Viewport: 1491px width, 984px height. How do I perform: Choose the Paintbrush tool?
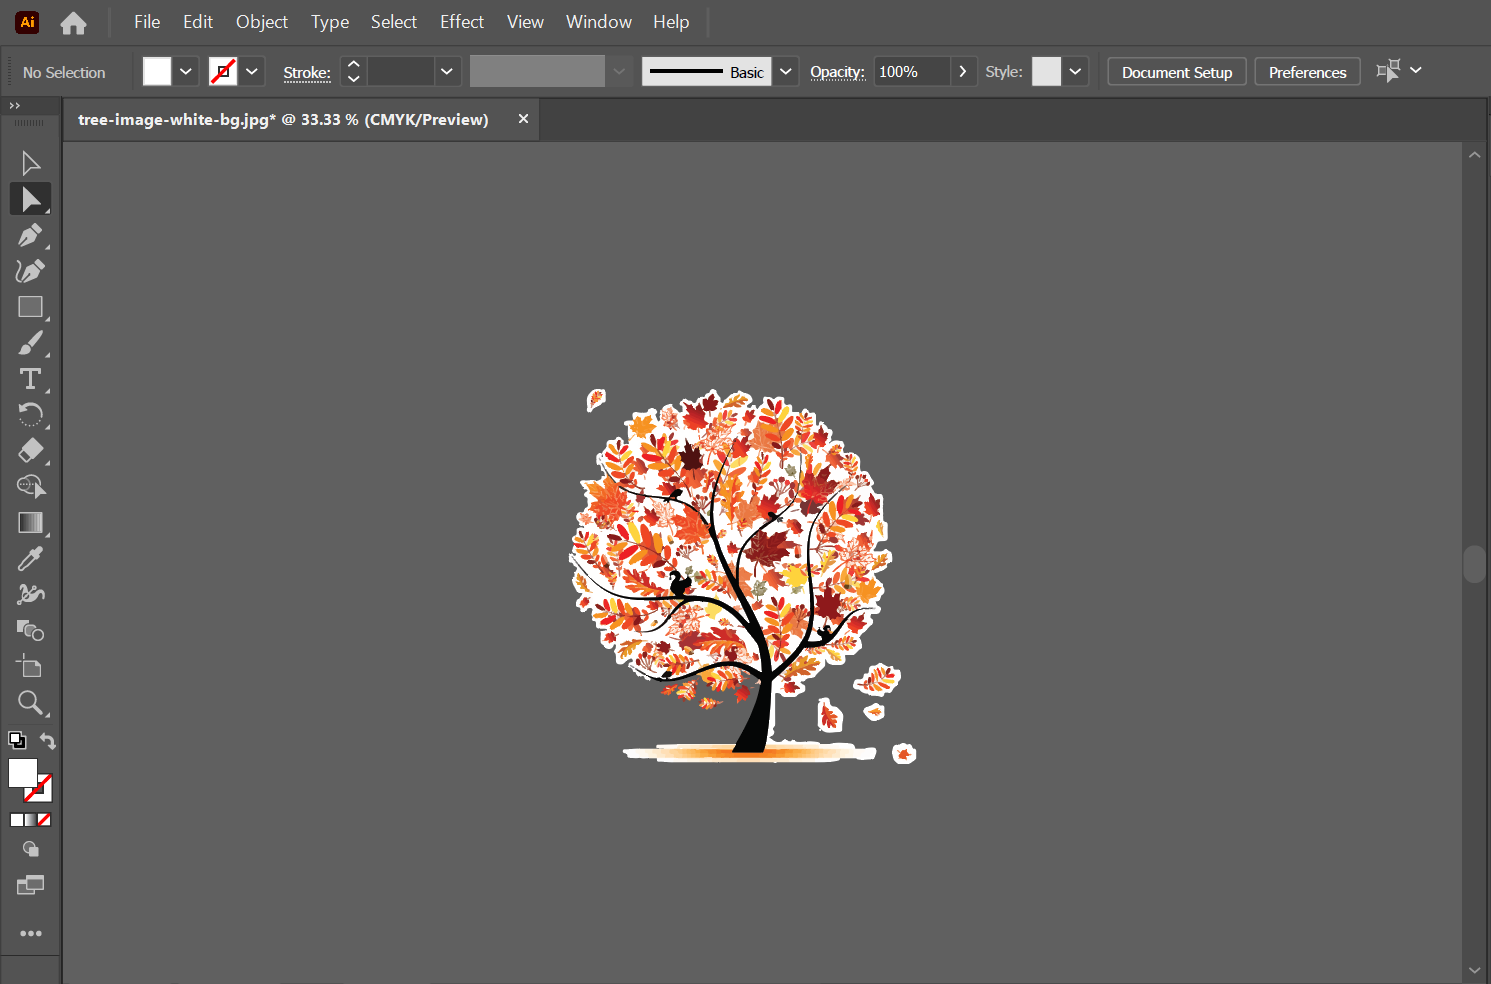click(30, 343)
